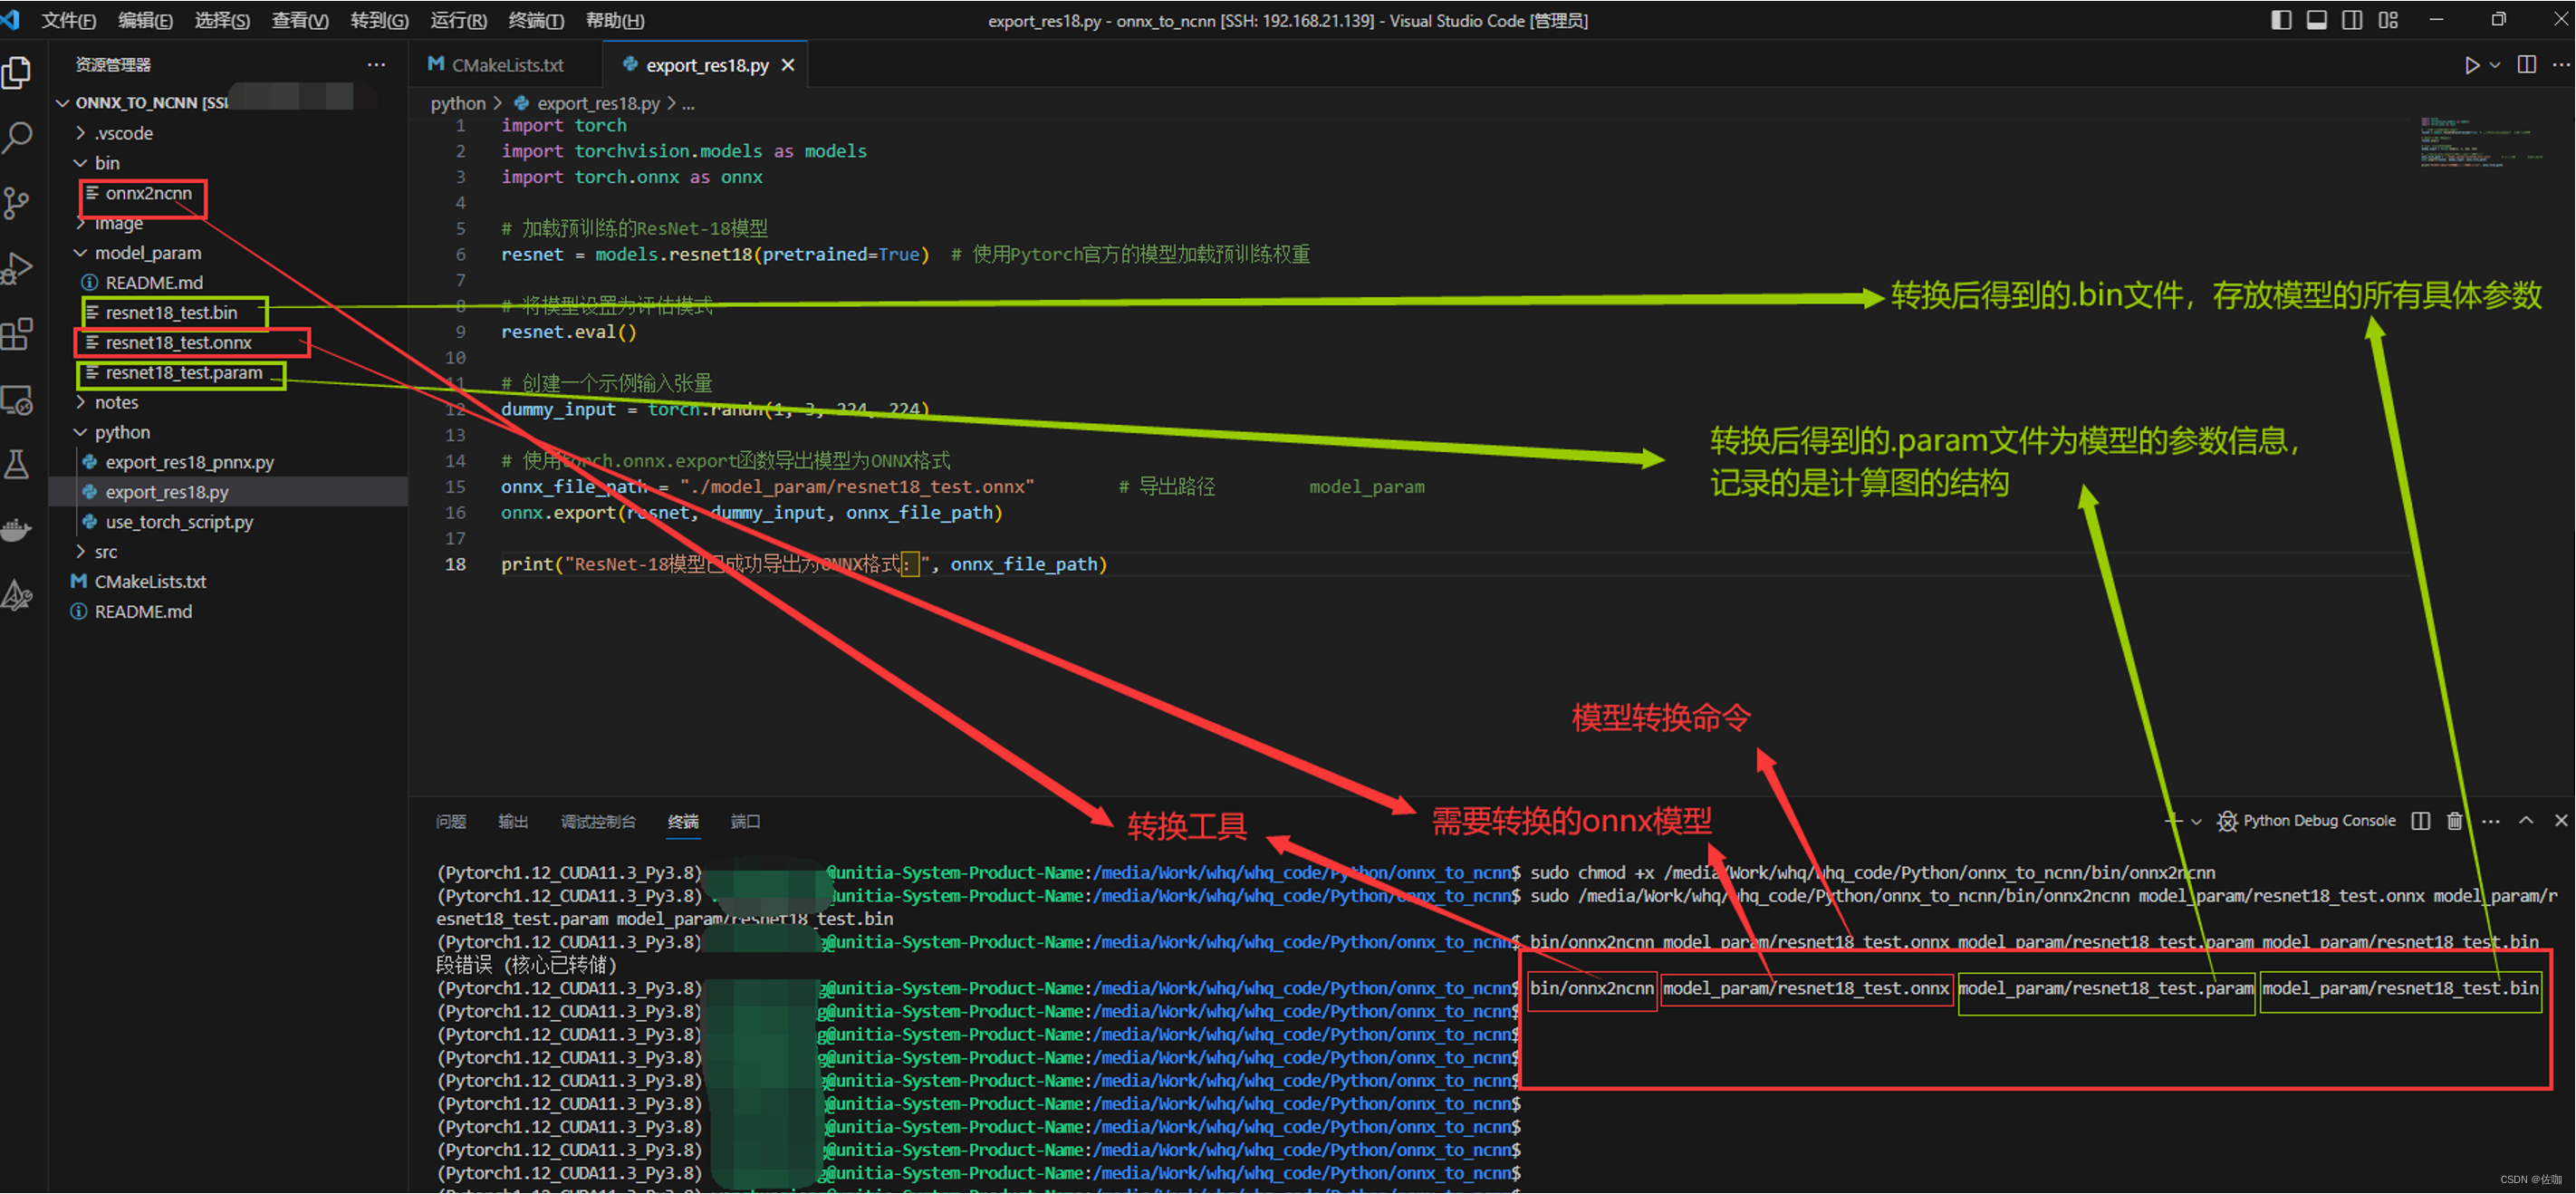Click the code minimap preview
Viewport: 2576px width, 1194px height.
pos(2480,142)
